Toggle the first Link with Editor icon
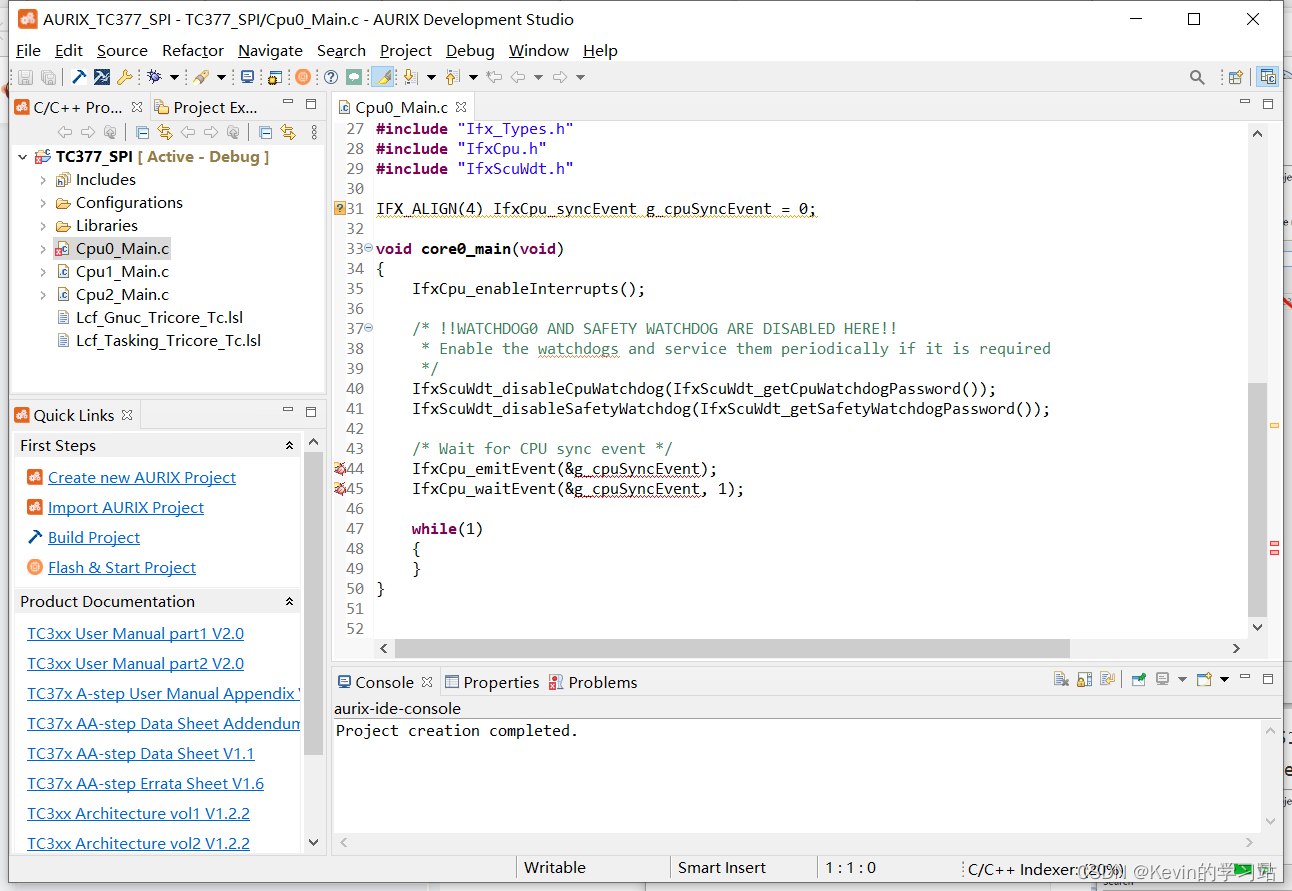This screenshot has width=1292, height=891. [x=165, y=132]
